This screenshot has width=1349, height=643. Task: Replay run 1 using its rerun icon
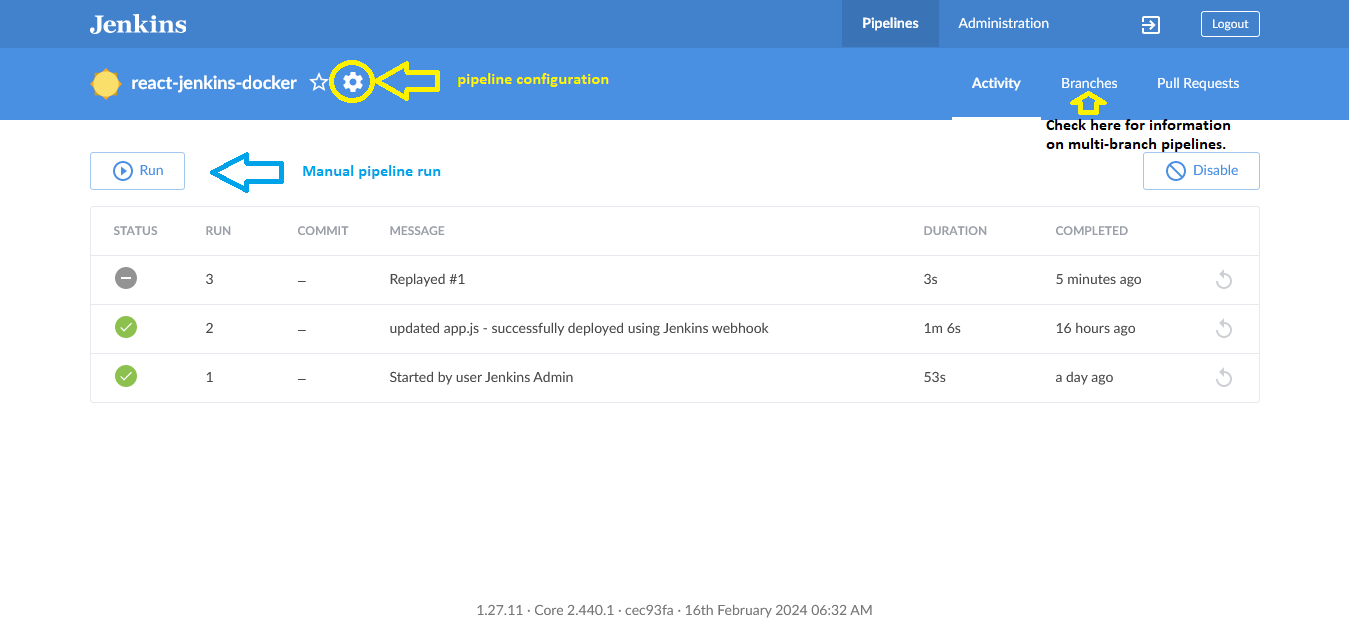1223,378
